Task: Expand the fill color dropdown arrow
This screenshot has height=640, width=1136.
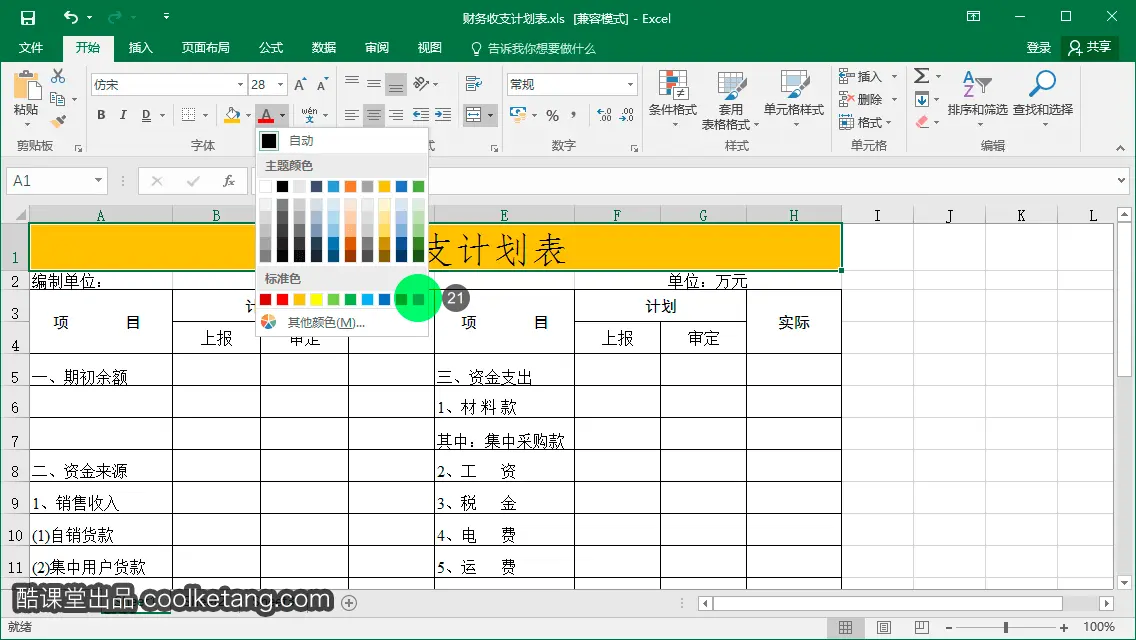Action: tap(248, 115)
